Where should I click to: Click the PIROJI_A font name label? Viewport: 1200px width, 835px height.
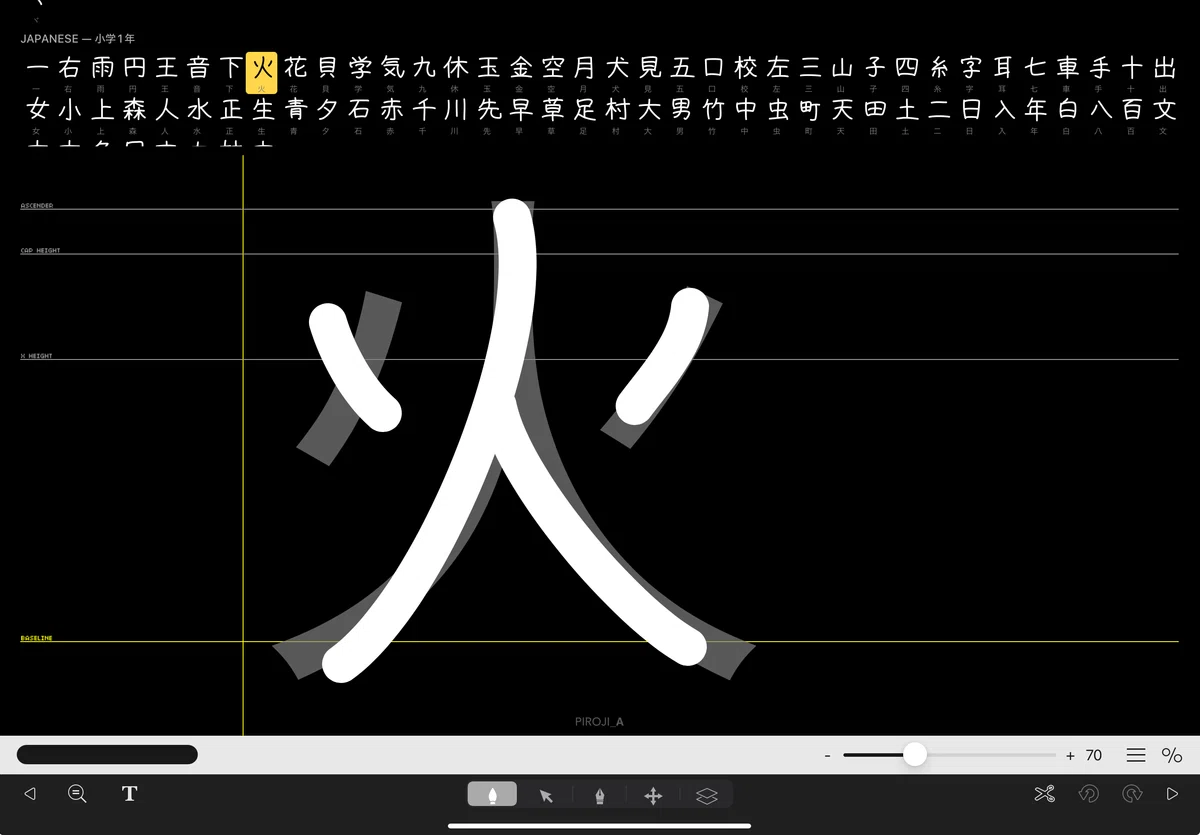pos(600,722)
